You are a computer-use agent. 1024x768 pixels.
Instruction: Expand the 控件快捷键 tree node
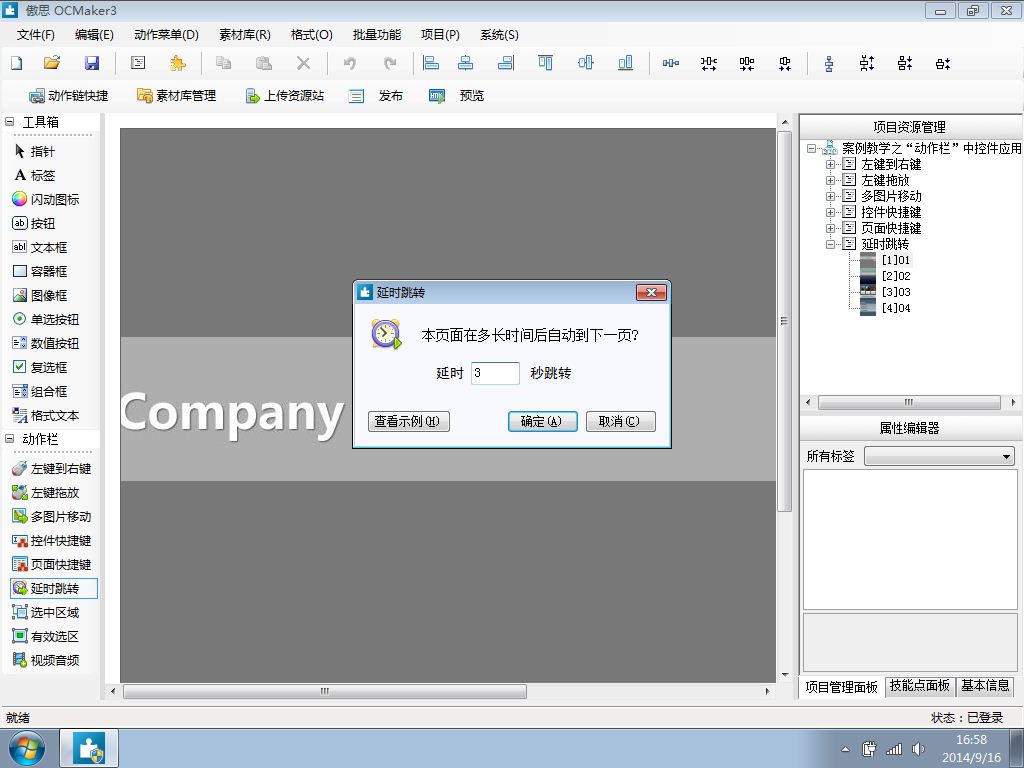tap(830, 212)
